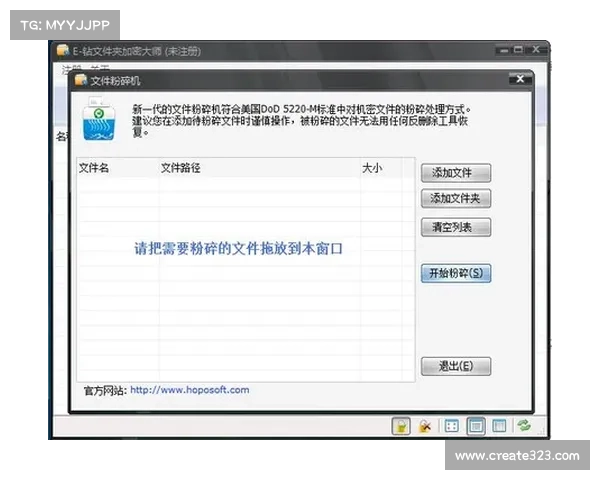Start shredding with 开始粉碎(S)
Screen dimensions: 600x480
456,273
